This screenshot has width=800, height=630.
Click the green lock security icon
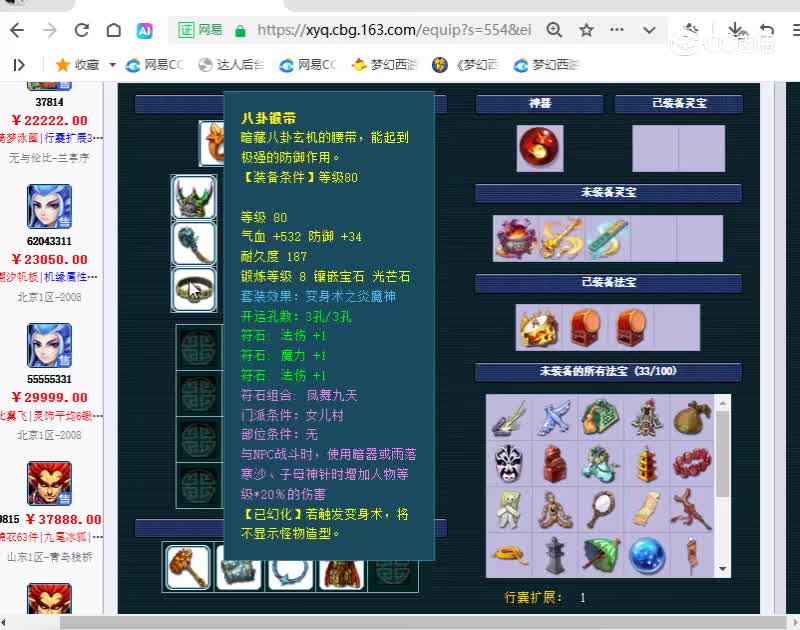coord(240,31)
